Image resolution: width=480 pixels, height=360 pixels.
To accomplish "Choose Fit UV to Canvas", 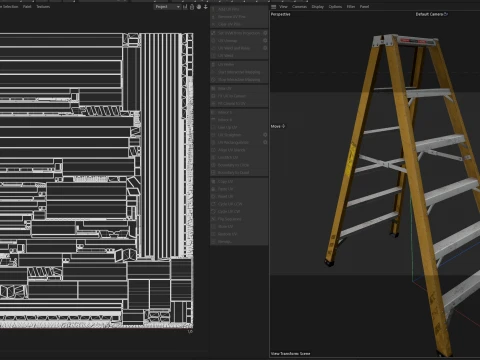I will (x=239, y=96).
